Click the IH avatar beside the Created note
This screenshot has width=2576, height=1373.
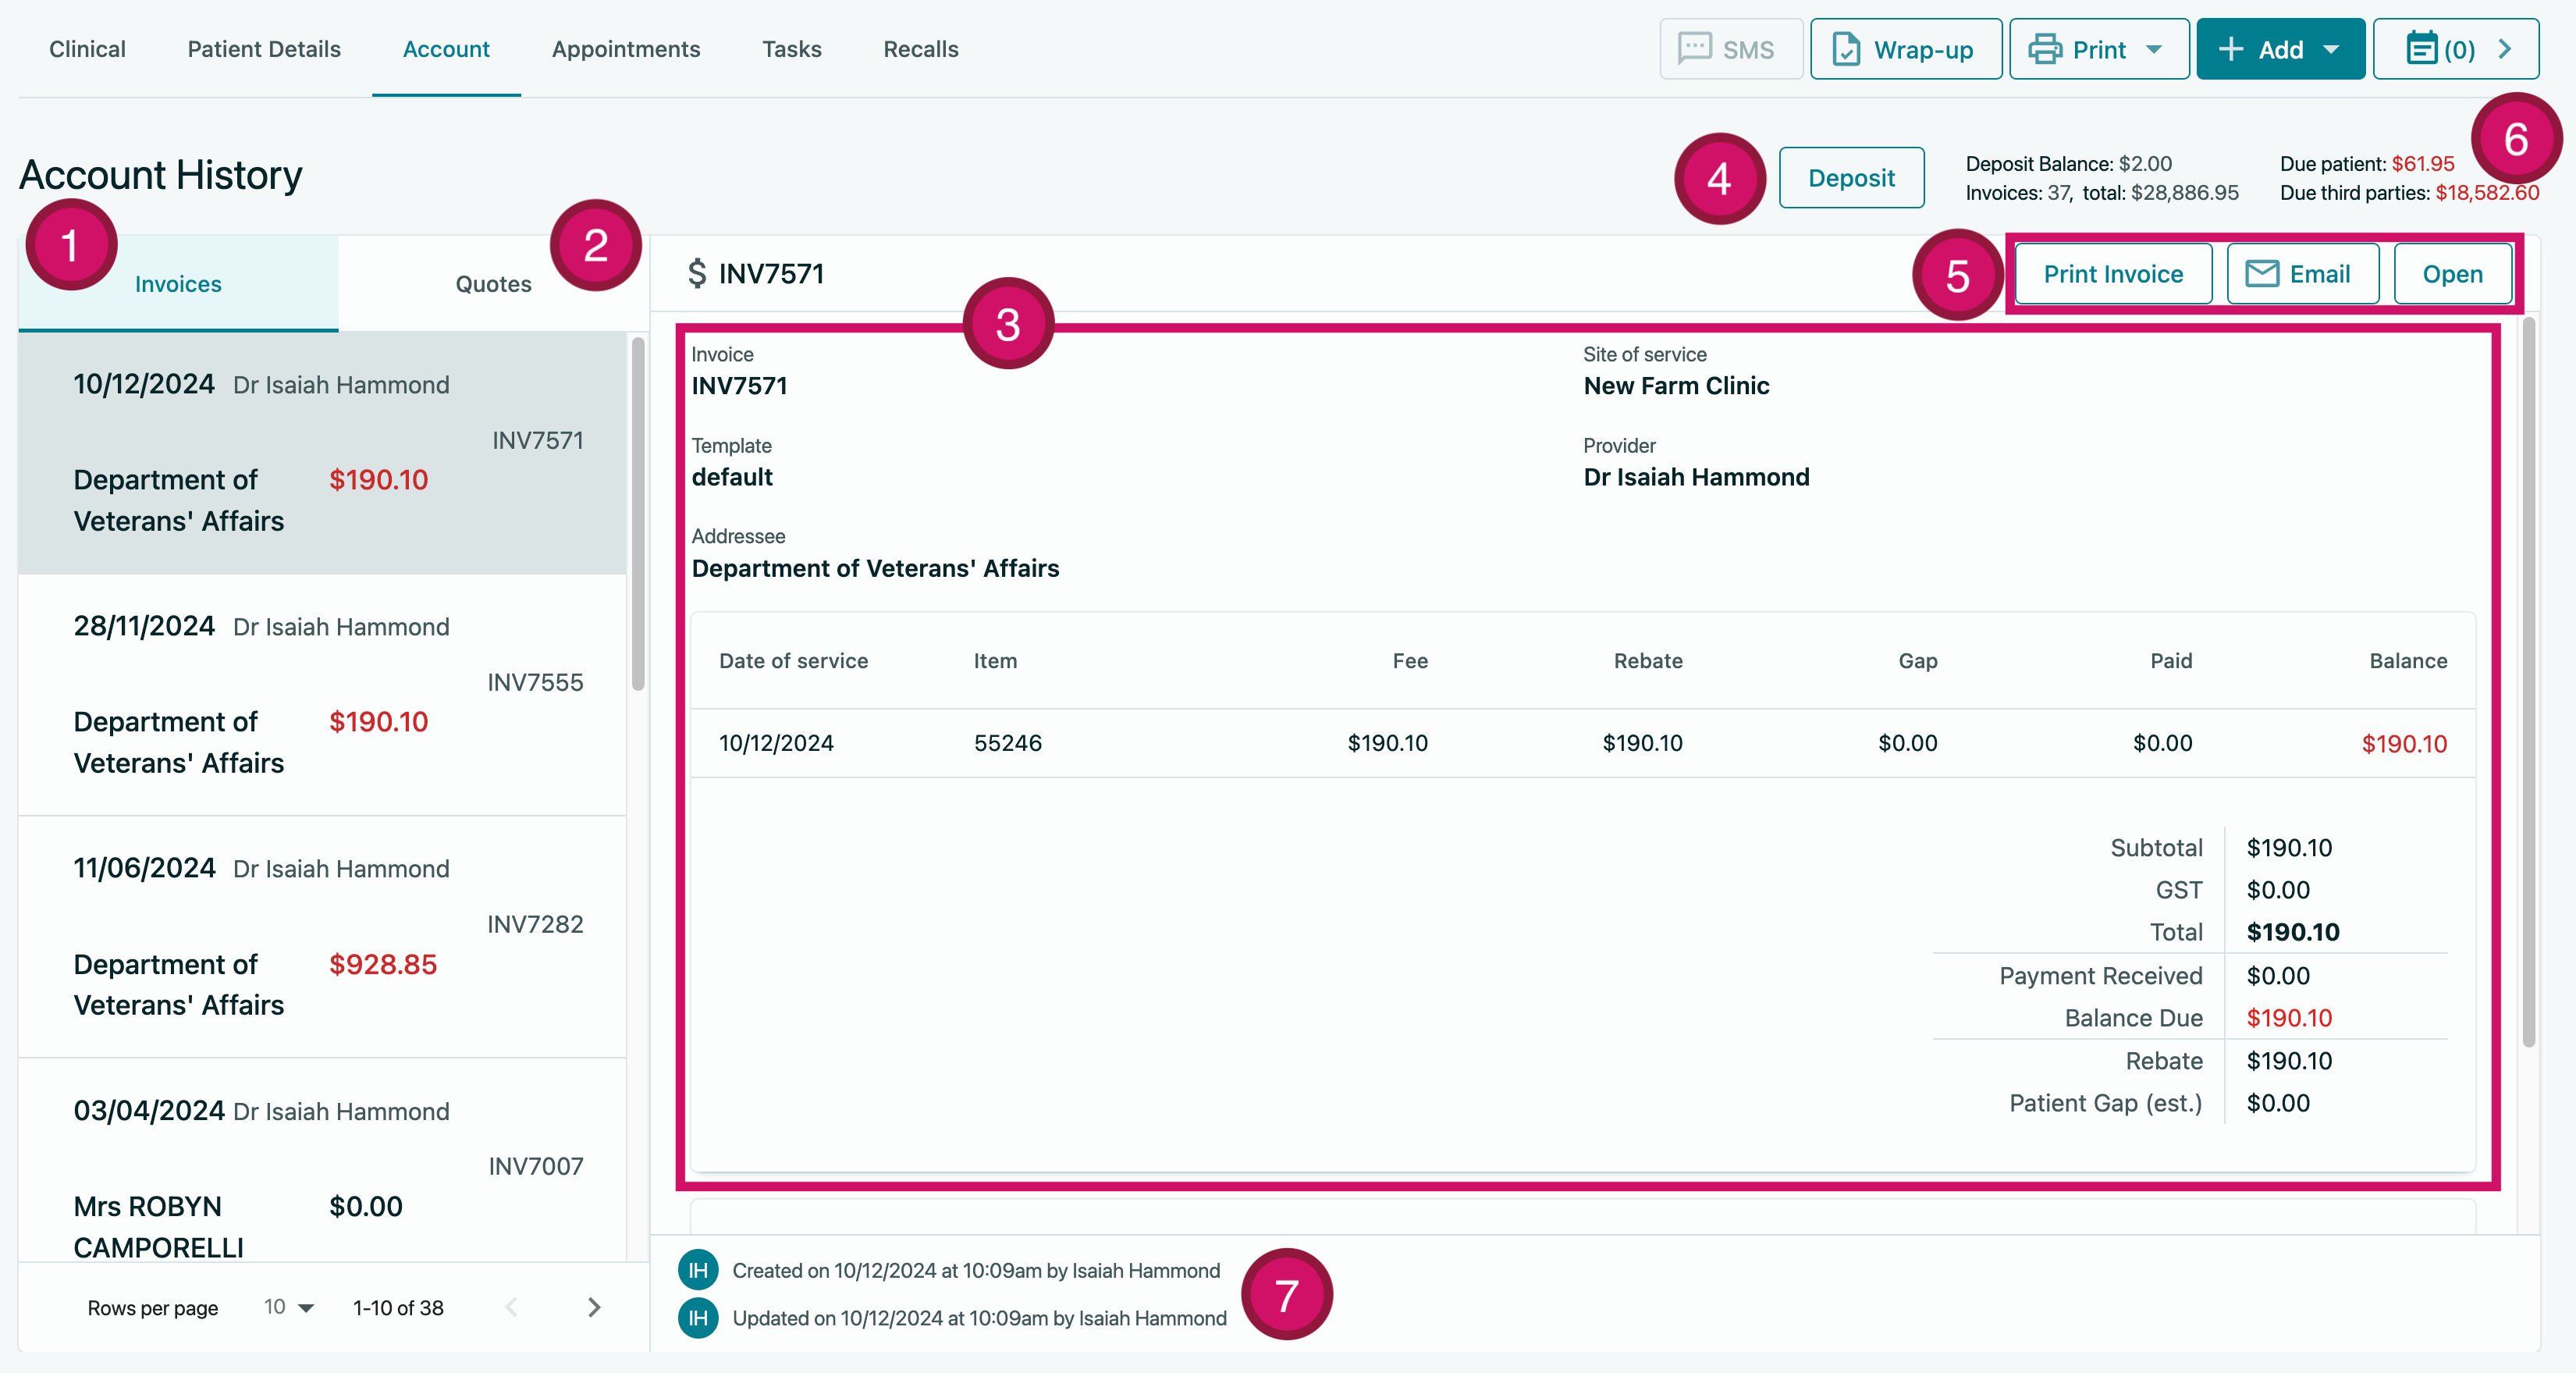pyautogui.click(x=697, y=1270)
